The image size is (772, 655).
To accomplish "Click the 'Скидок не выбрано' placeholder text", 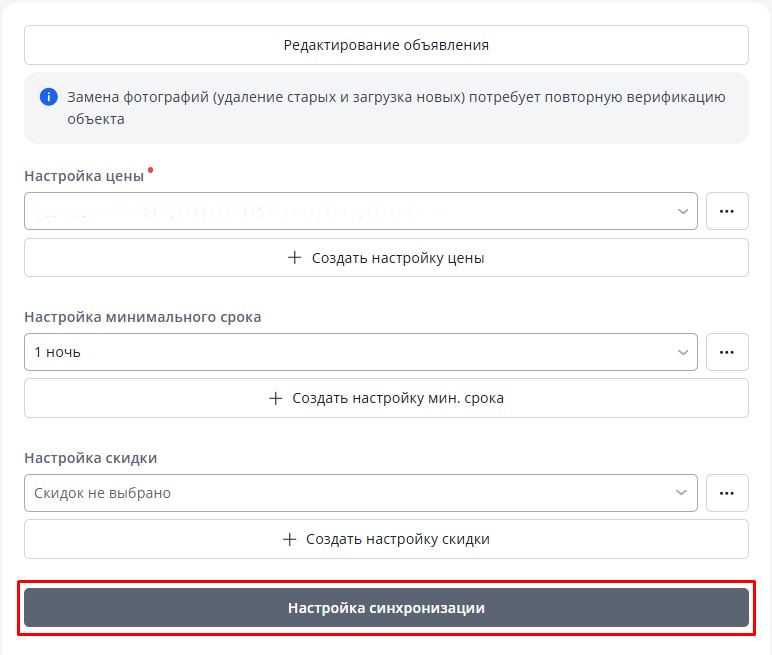I will click(x=102, y=493).
